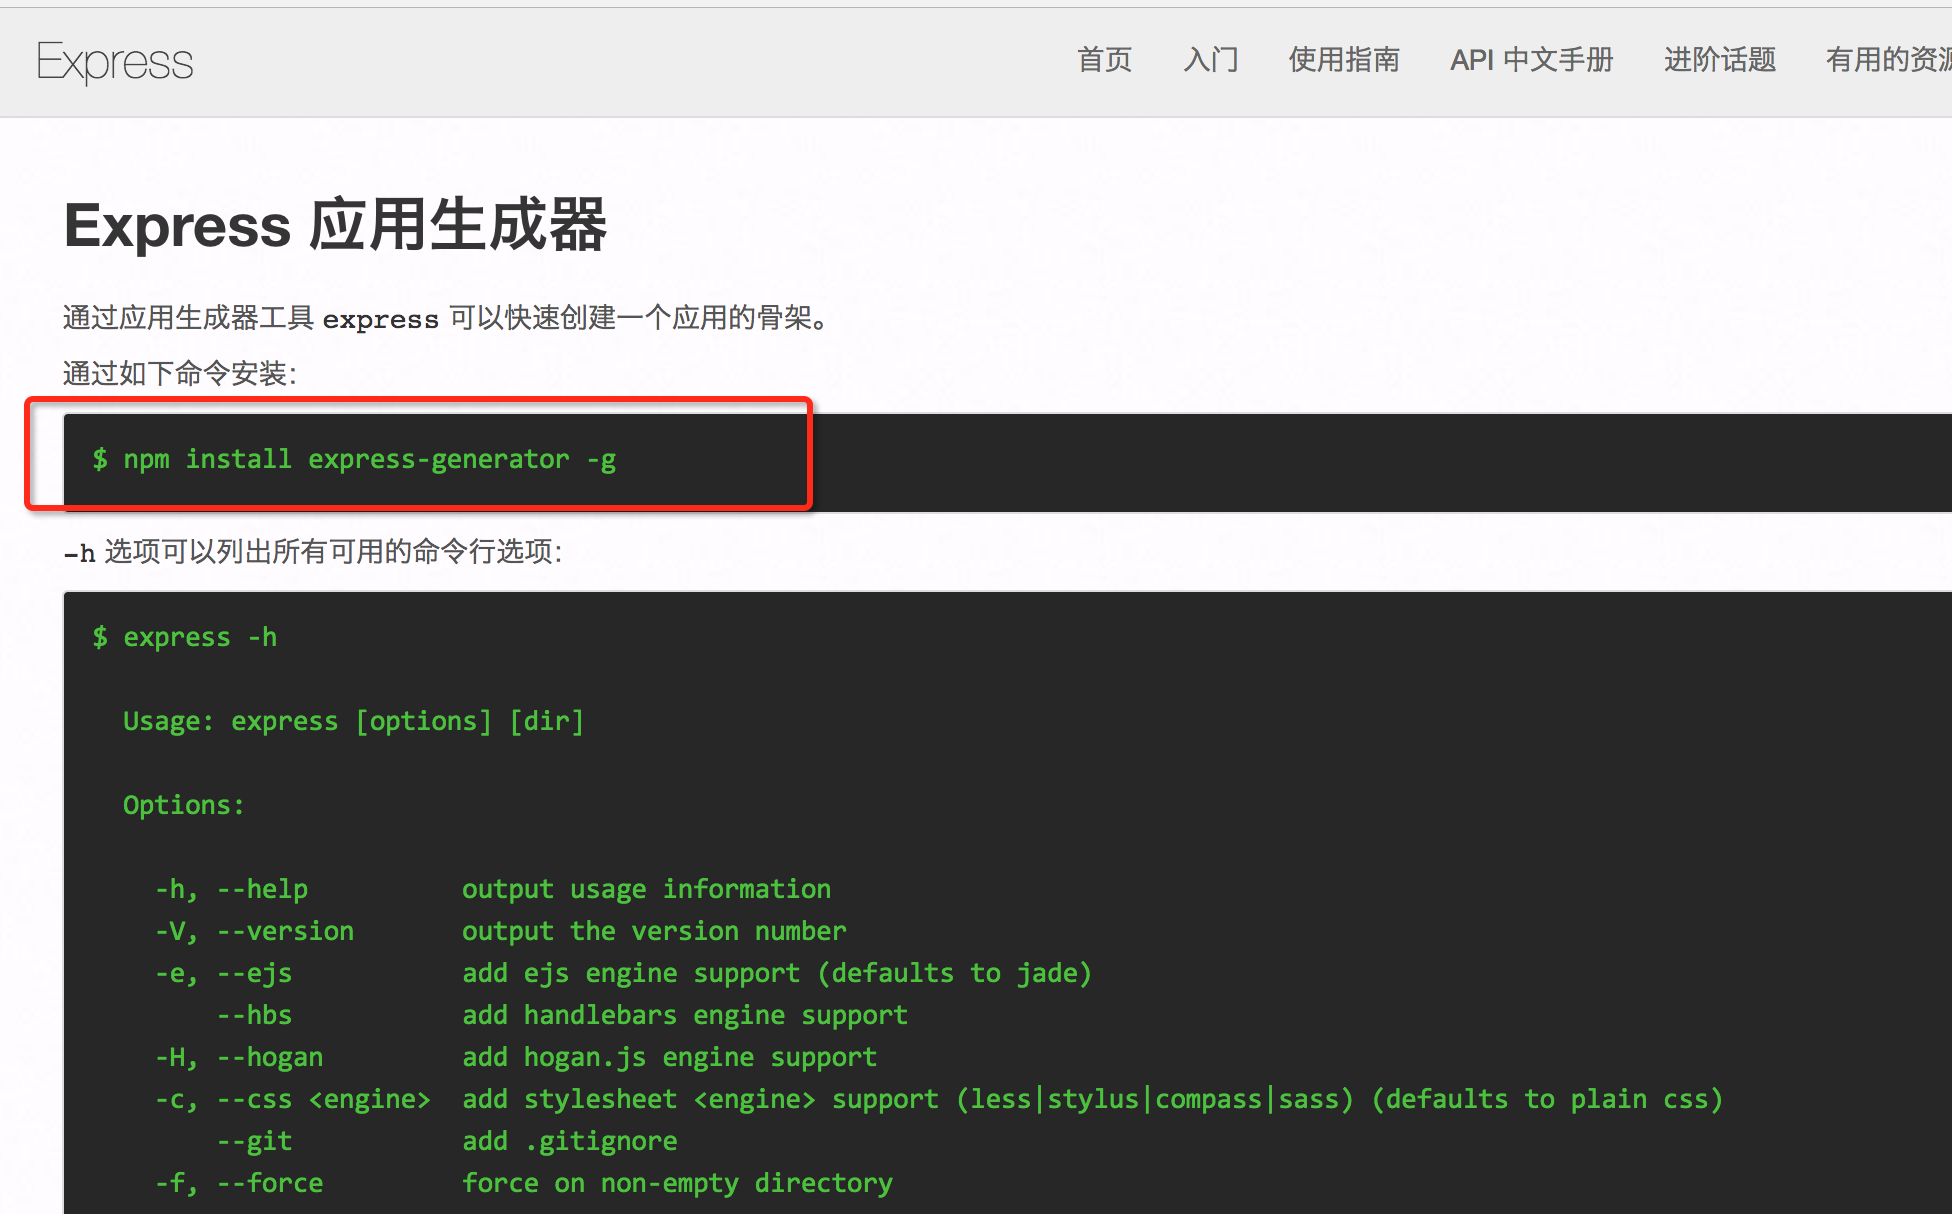Select the '-c, --css <engine>' option line
The height and width of the screenshot is (1214, 1952).
pos(939,1099)
